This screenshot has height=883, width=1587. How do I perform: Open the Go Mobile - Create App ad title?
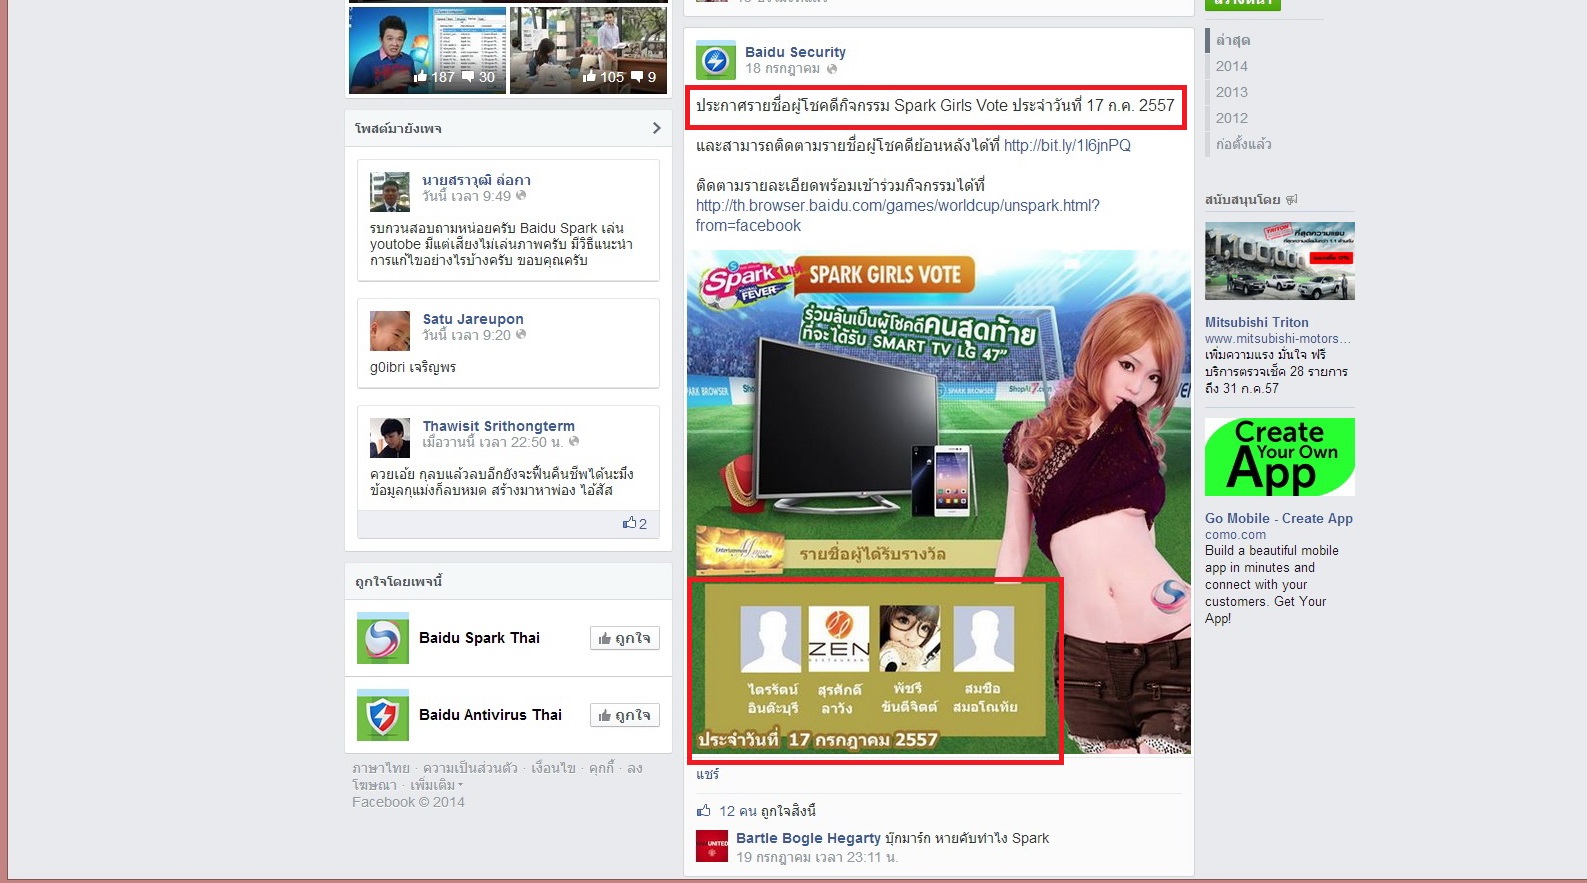pyautogui.click(x=1278, y=518)
